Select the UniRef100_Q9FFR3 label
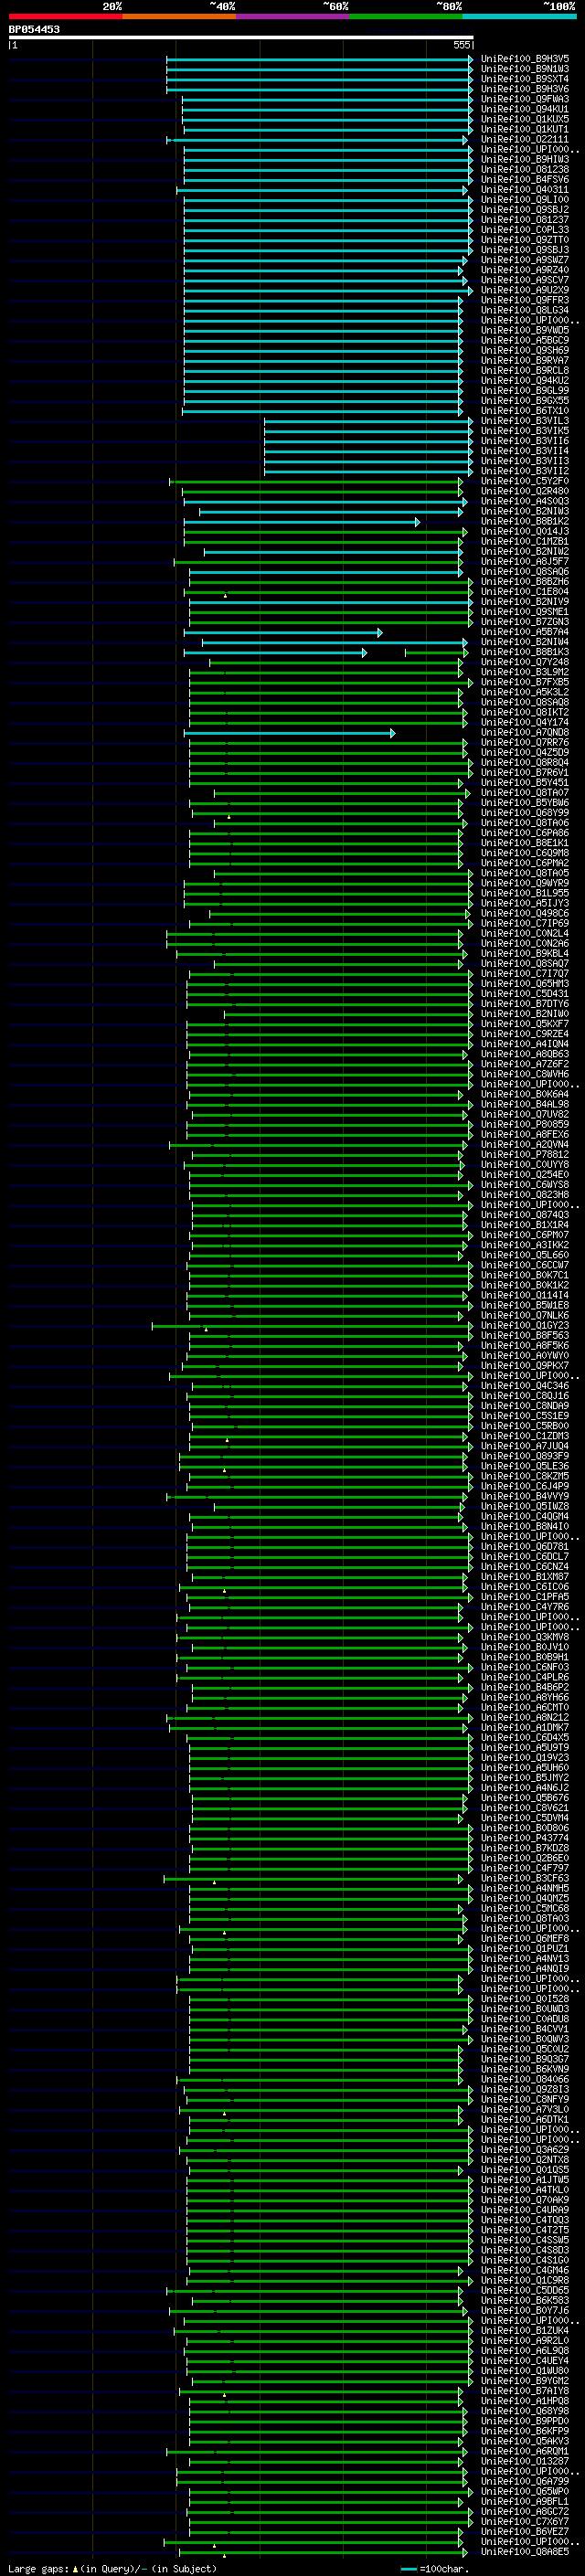This screenshot has width=585, height=2576. pyautogui.click(x=525, y=300)
